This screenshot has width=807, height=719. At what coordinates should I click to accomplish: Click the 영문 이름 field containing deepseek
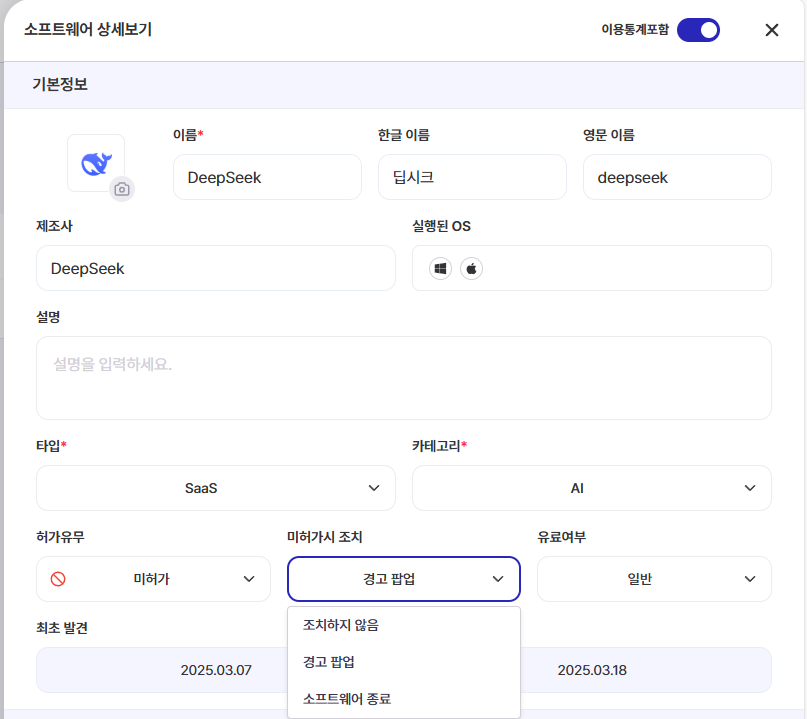677,177
